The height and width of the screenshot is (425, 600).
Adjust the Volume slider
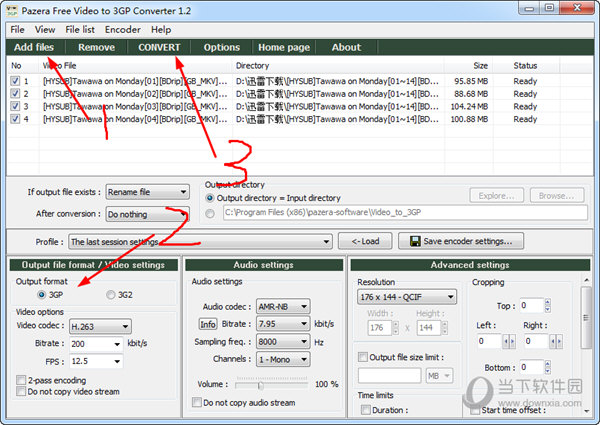pyautogui.click(x=260, y=385)
